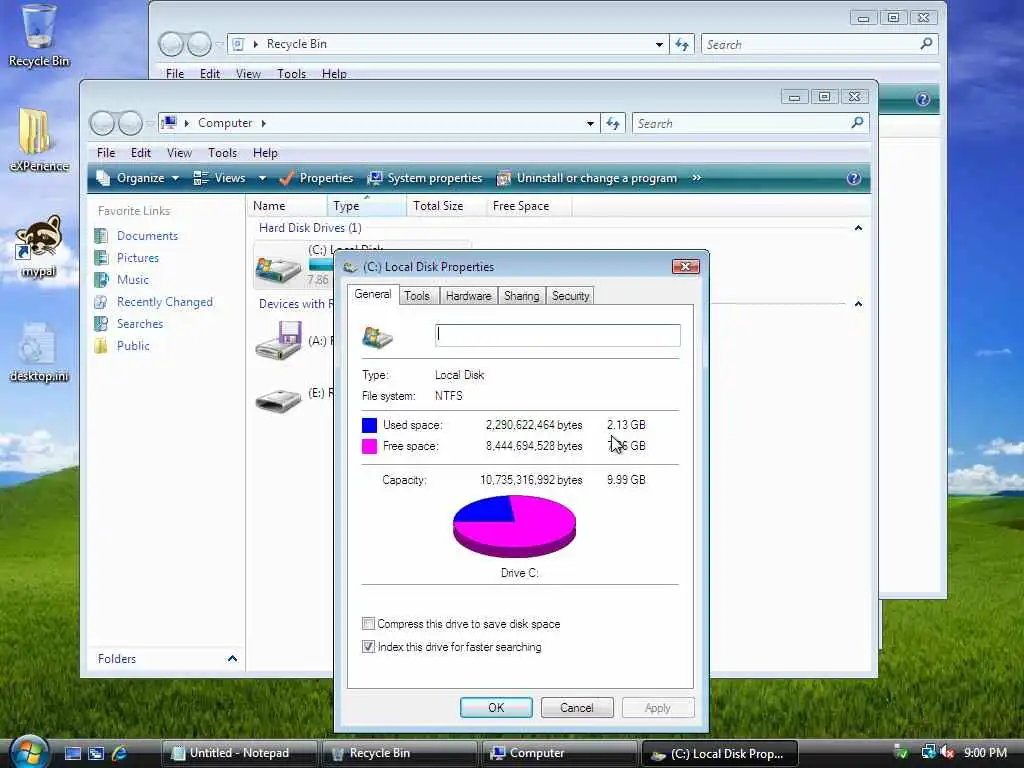Select the floppy drive A: icon
This screenshot has width=1024, height=768.
pyautogui.click(x=279, y=340)
